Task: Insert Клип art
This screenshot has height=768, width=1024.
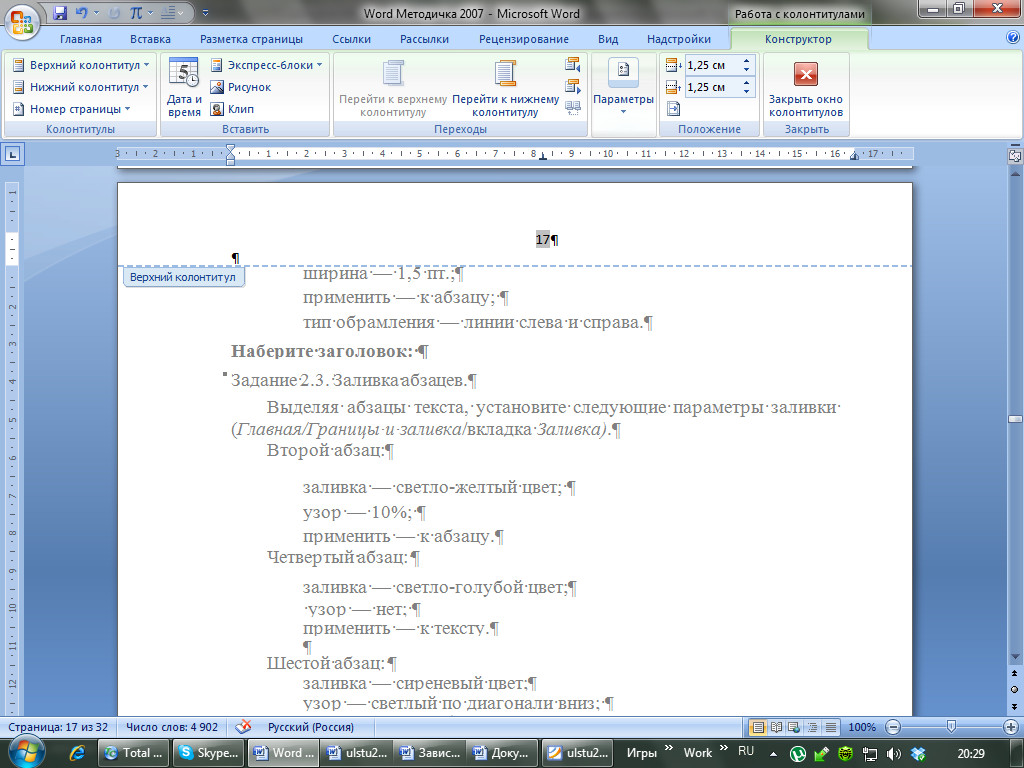Action: (232, 109)
